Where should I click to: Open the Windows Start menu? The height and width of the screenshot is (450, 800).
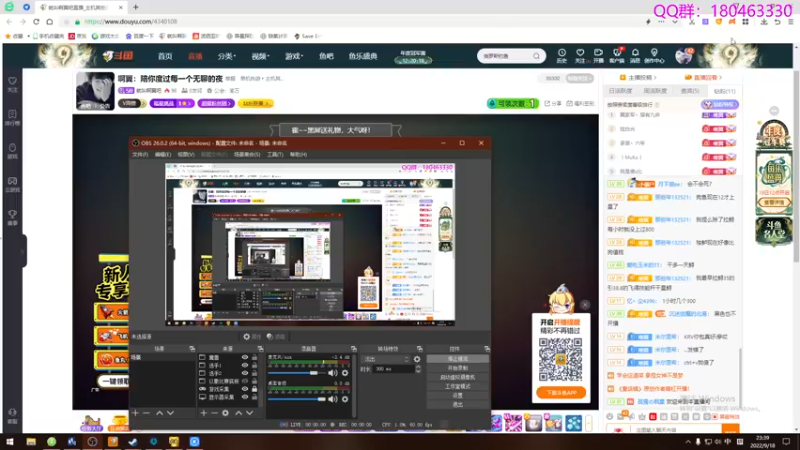coord(10,441)
